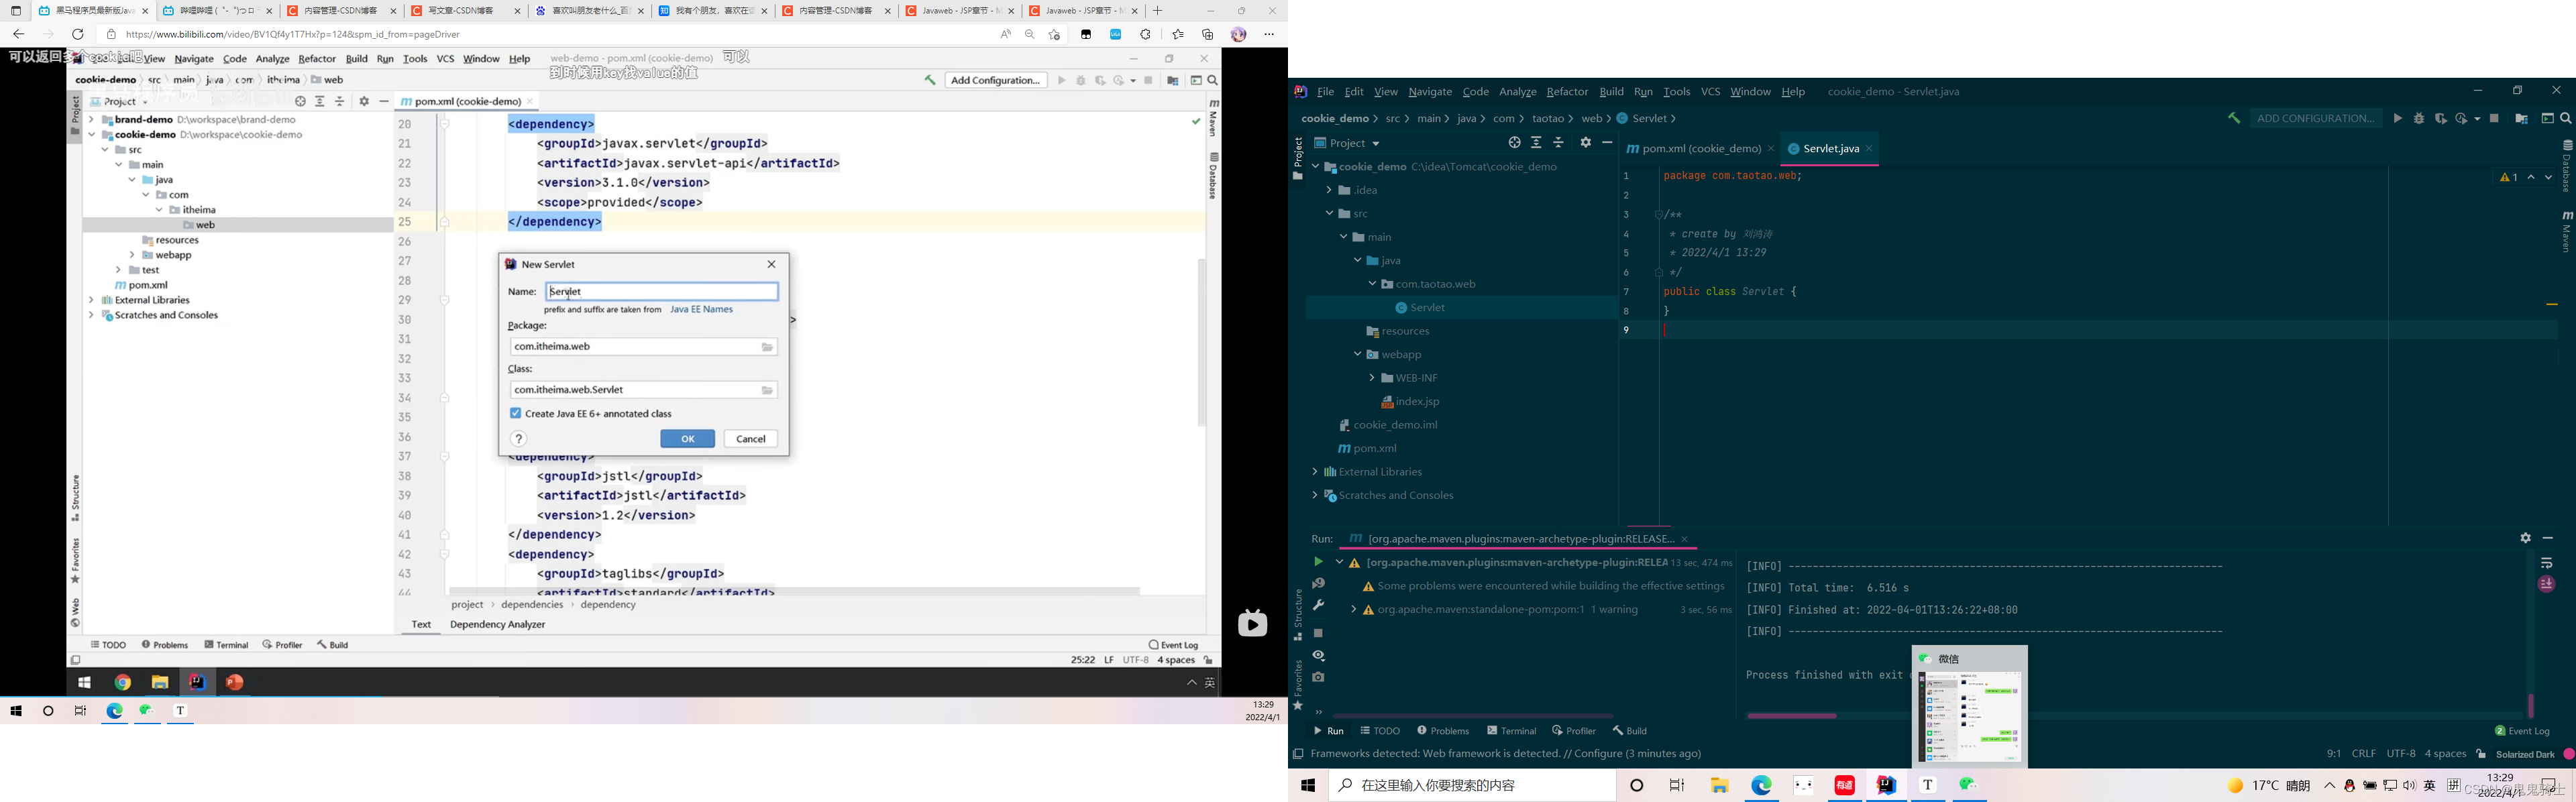Click the rerun green play icon in Run panel

(1318, 562)
